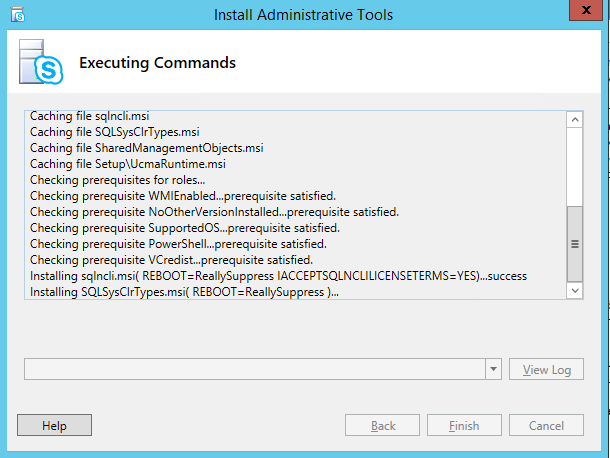610x458 pixels.
Task: Click the Finish button
Action: click(464, 426)
